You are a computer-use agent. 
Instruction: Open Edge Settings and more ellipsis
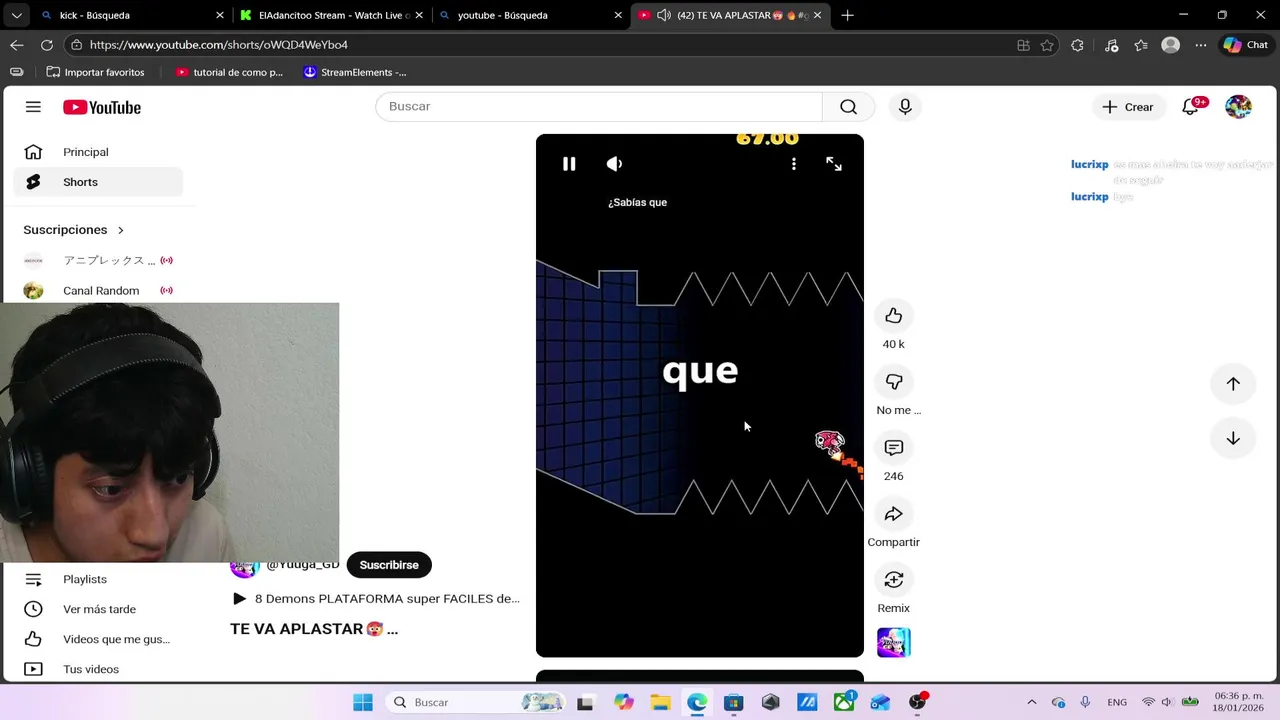click(x=1201, y=45)
